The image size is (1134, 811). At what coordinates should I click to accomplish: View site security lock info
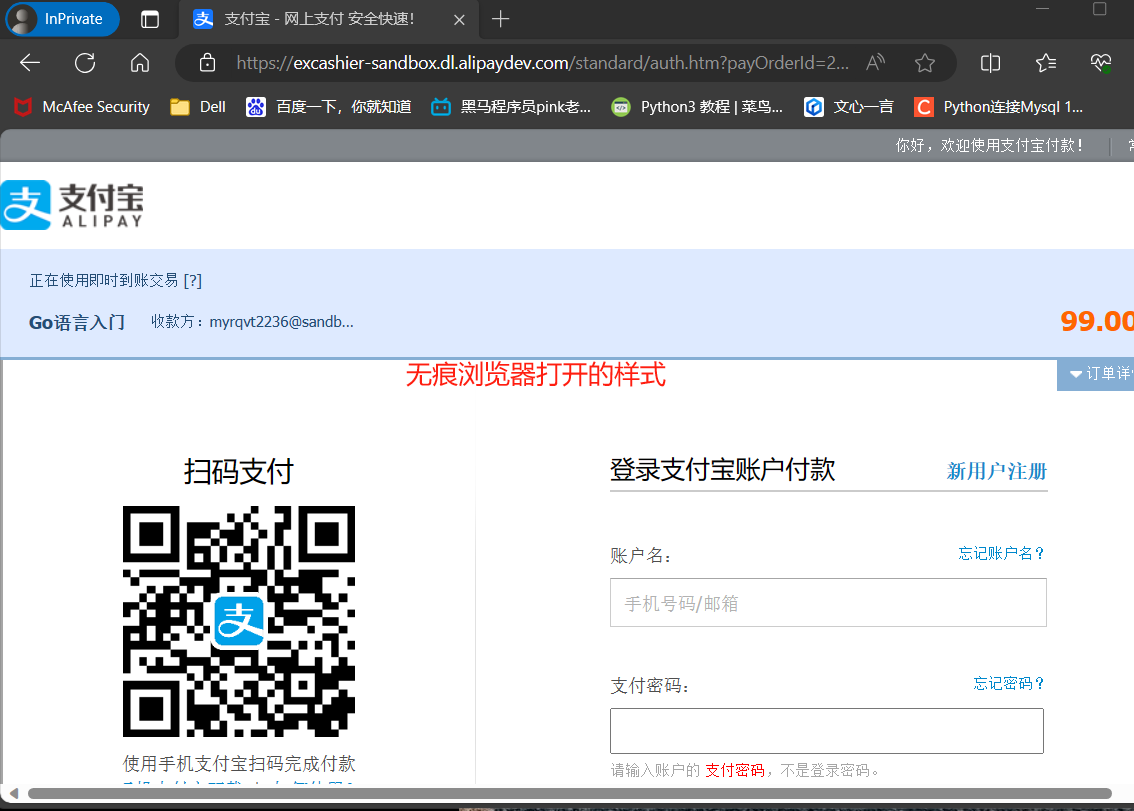click(x=208, y=63)
